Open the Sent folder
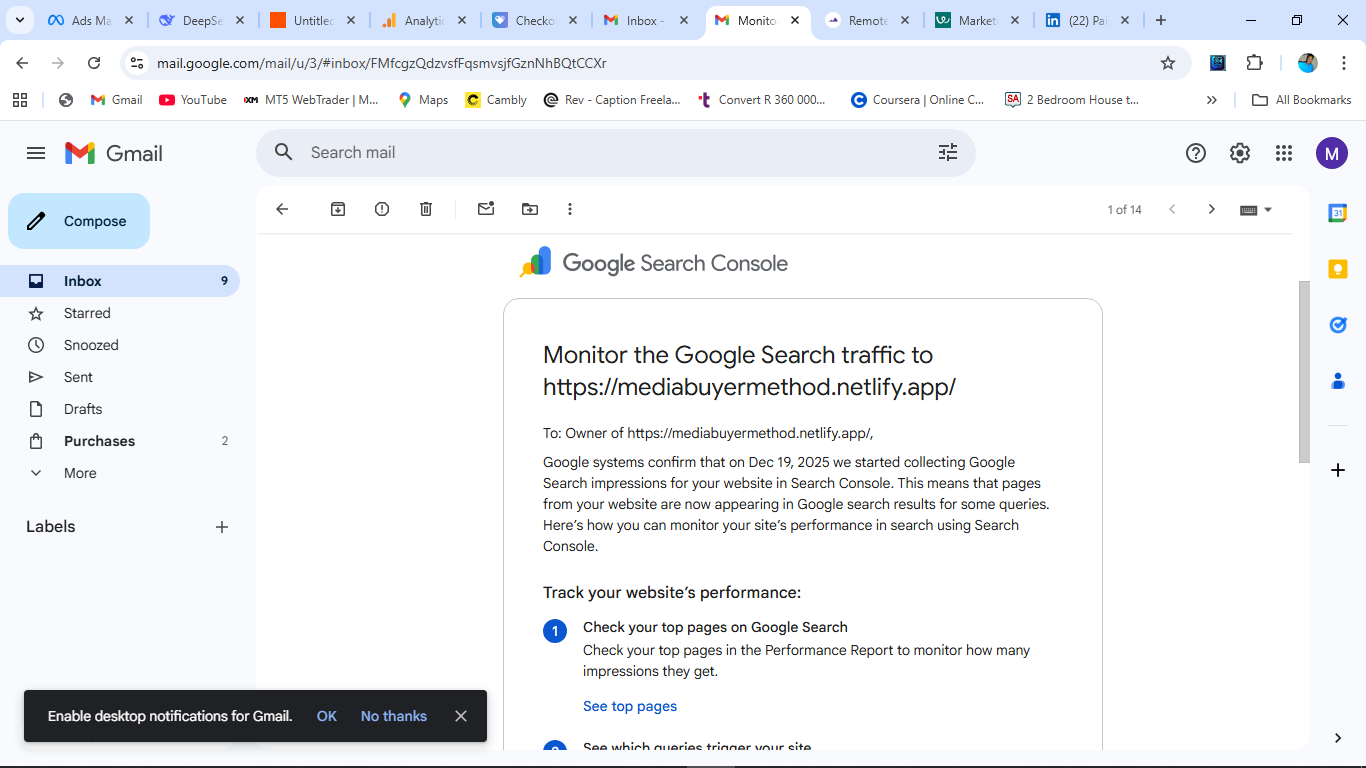The width and height of the screenshot is (1366, 768). (x=120, y=377)
